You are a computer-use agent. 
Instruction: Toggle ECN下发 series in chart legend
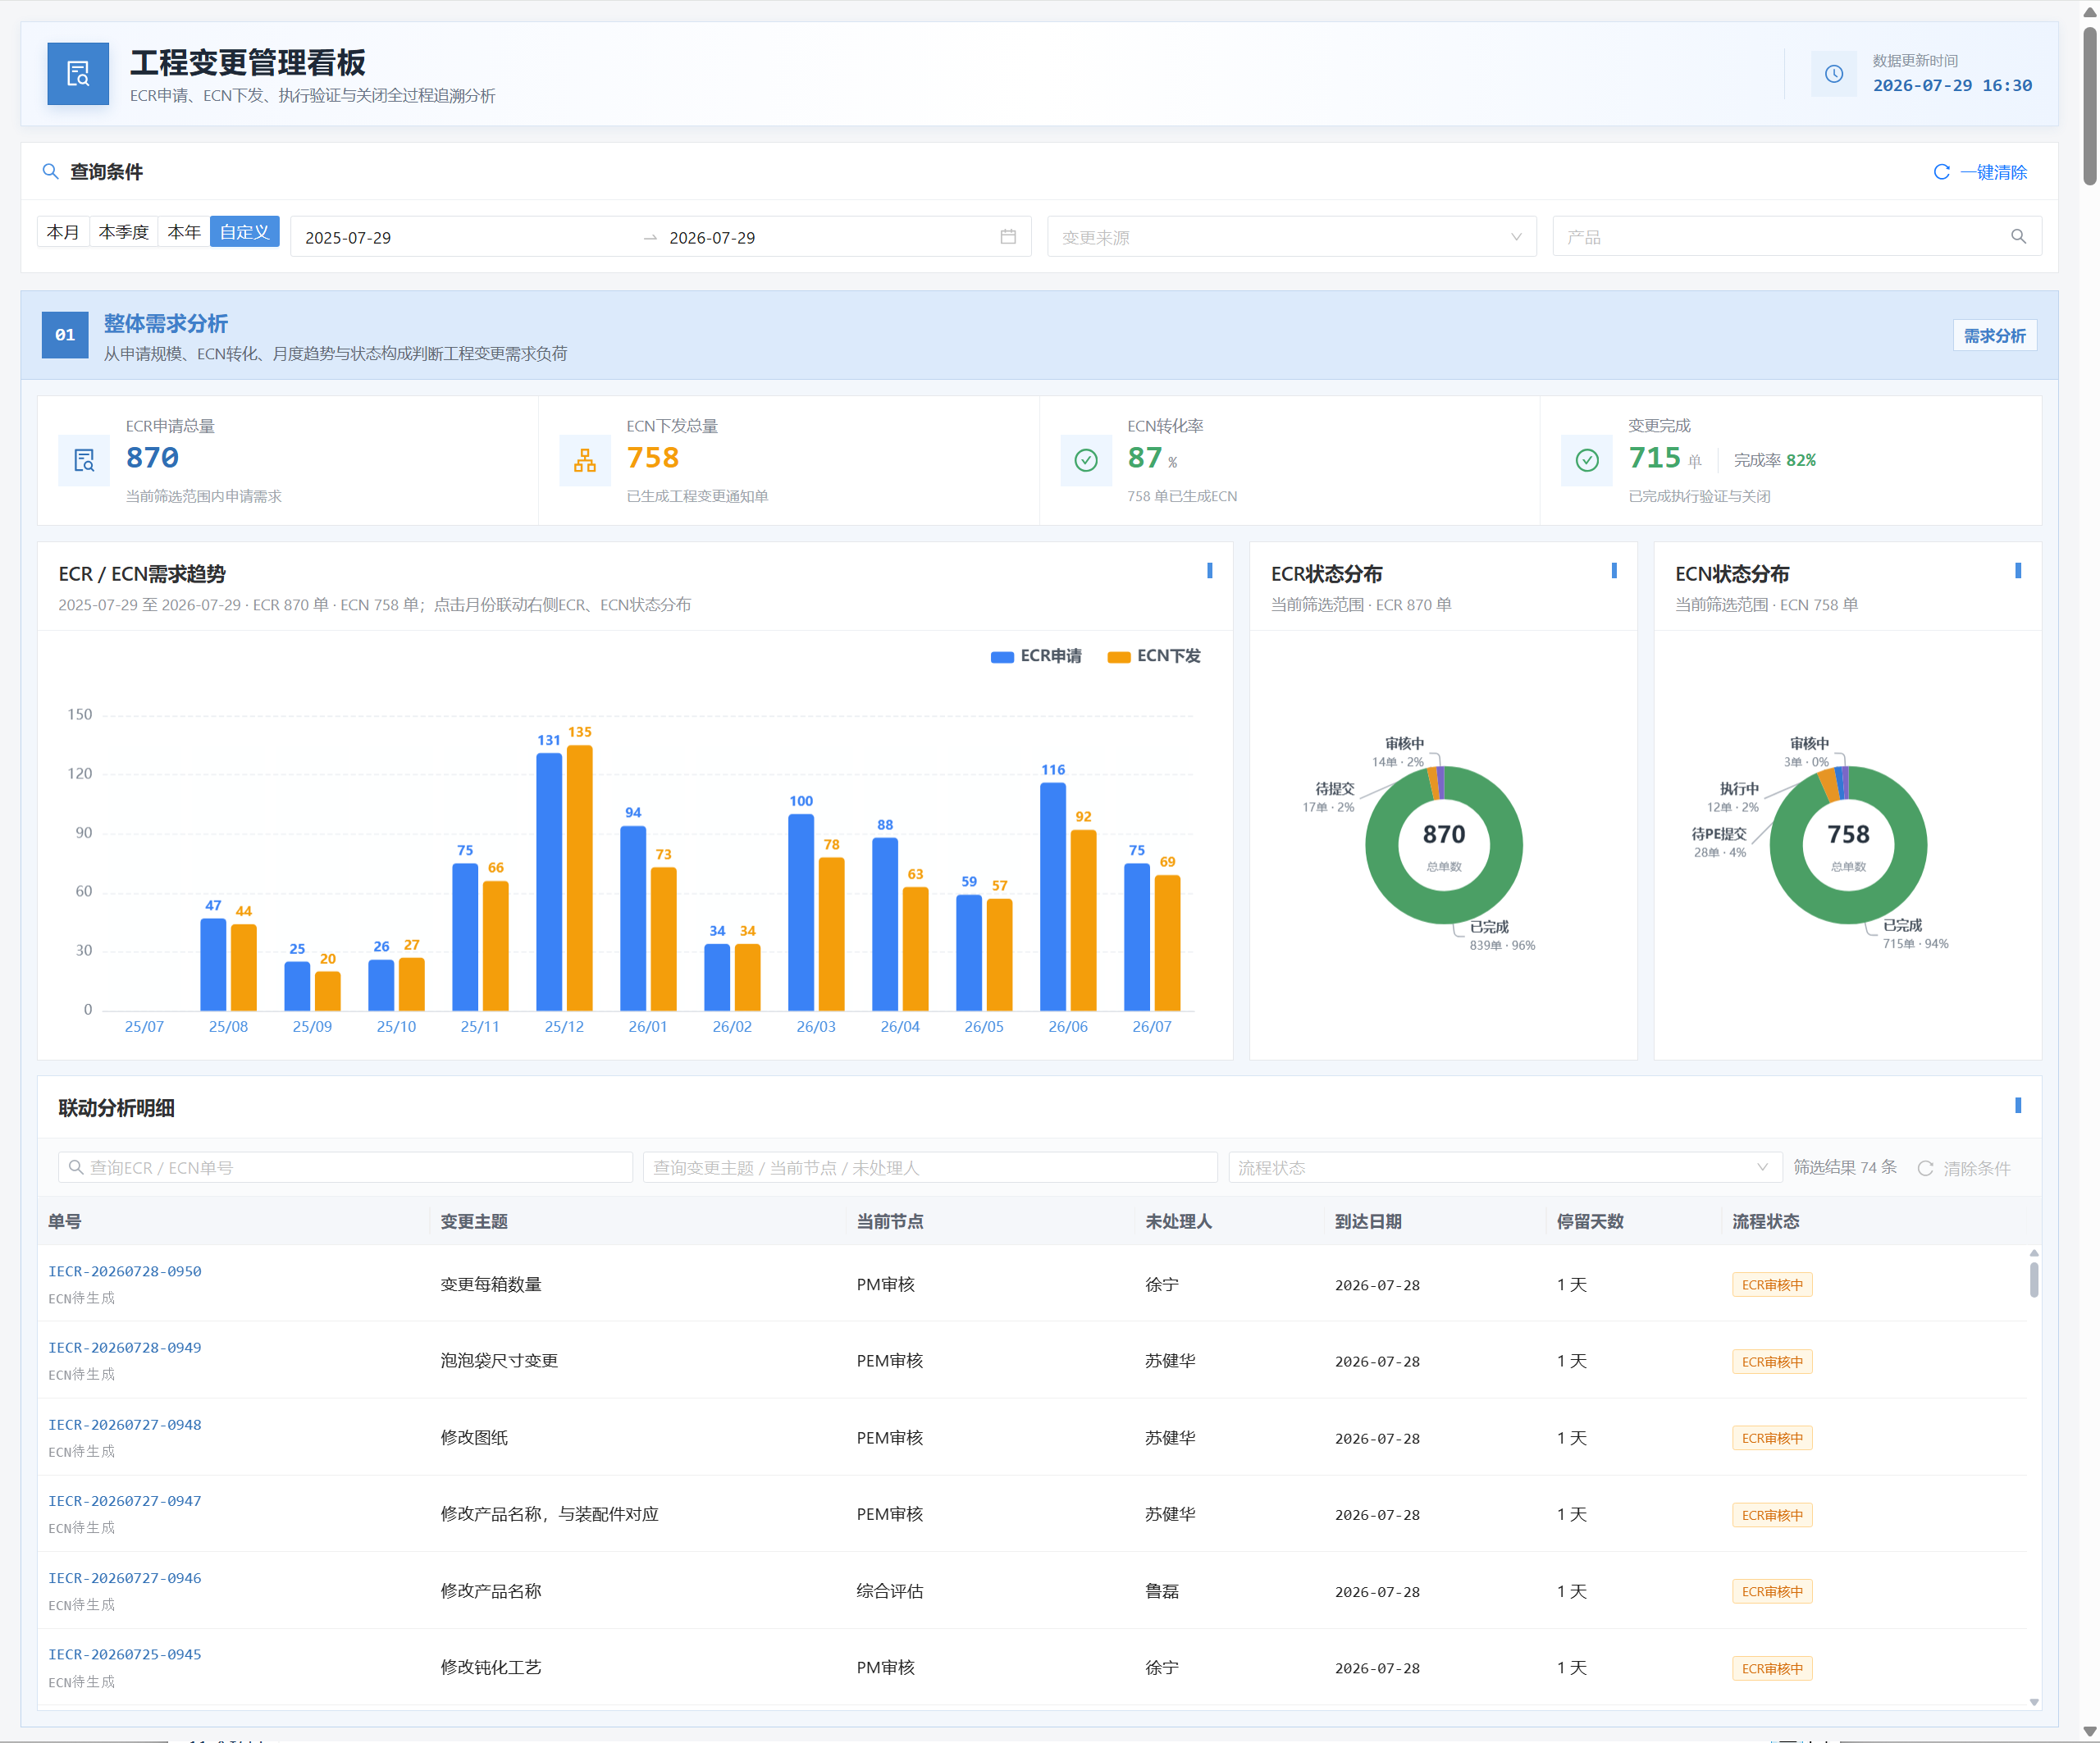click(1154, 656)
